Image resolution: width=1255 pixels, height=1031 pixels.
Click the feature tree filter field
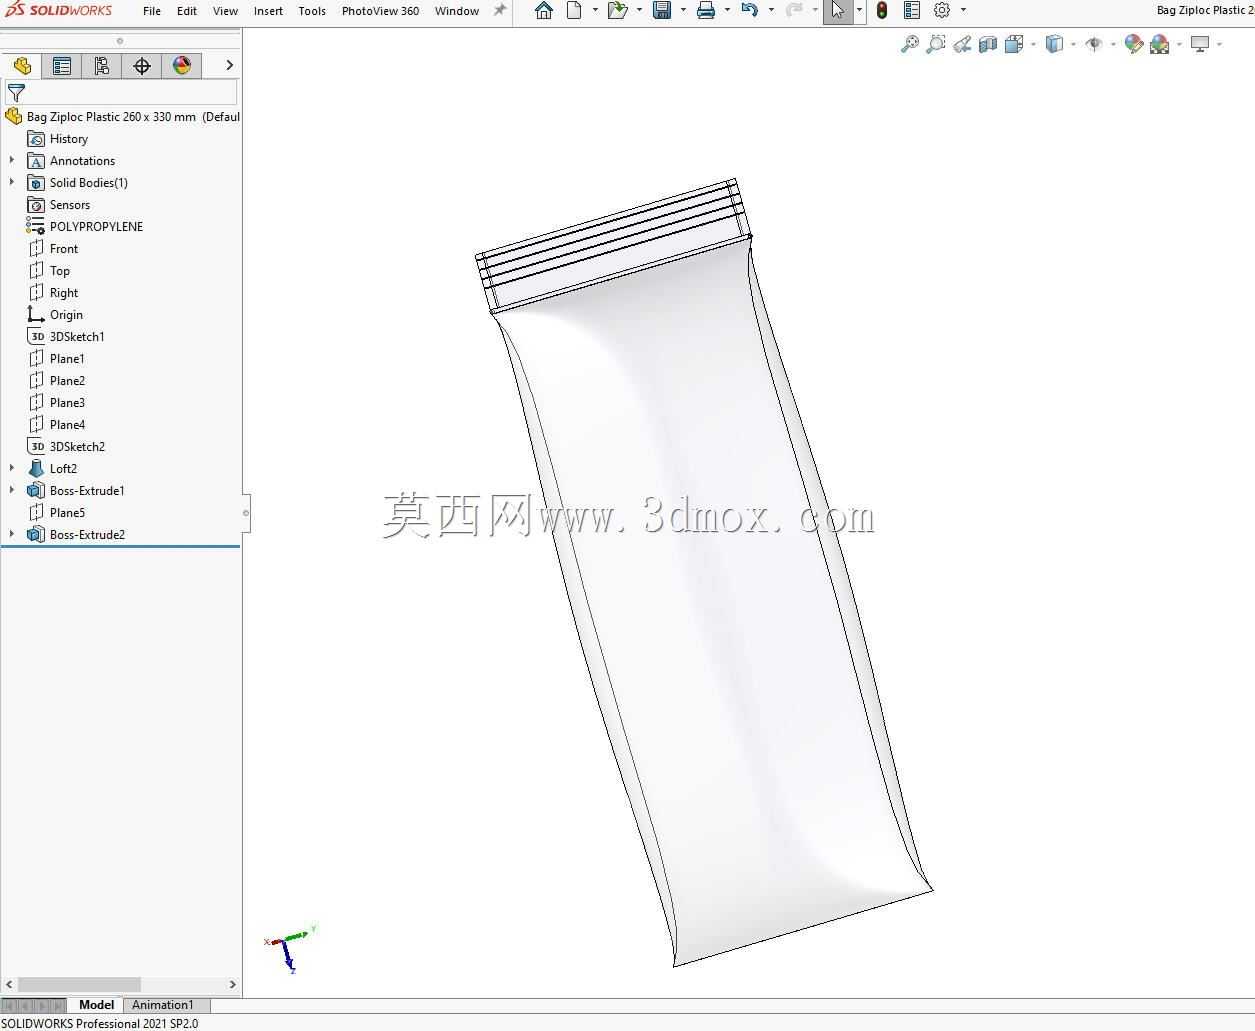coord(121,93)
